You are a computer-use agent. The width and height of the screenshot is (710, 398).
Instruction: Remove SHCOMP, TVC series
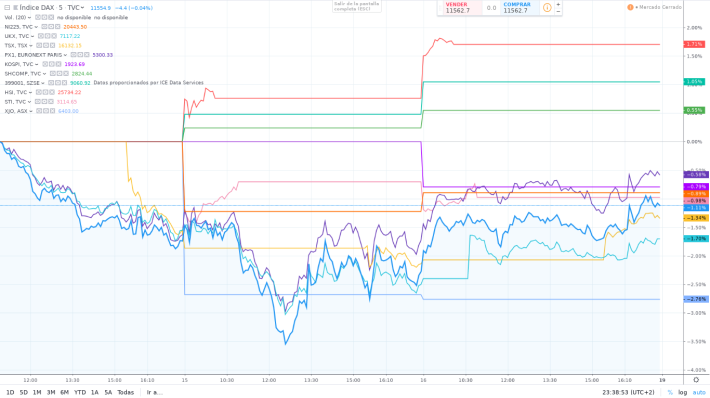[x=66, y=74]
